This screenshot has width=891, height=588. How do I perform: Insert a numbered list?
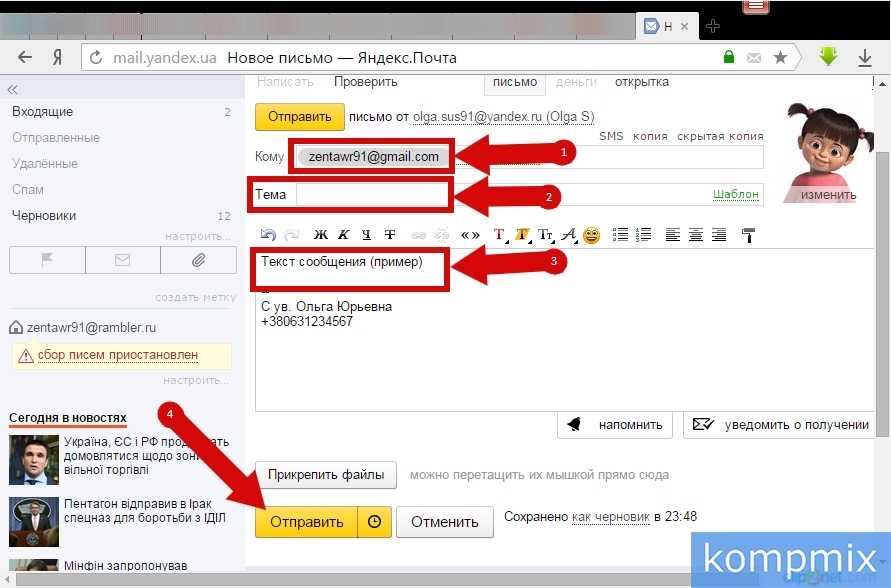(x=644, y=235)
